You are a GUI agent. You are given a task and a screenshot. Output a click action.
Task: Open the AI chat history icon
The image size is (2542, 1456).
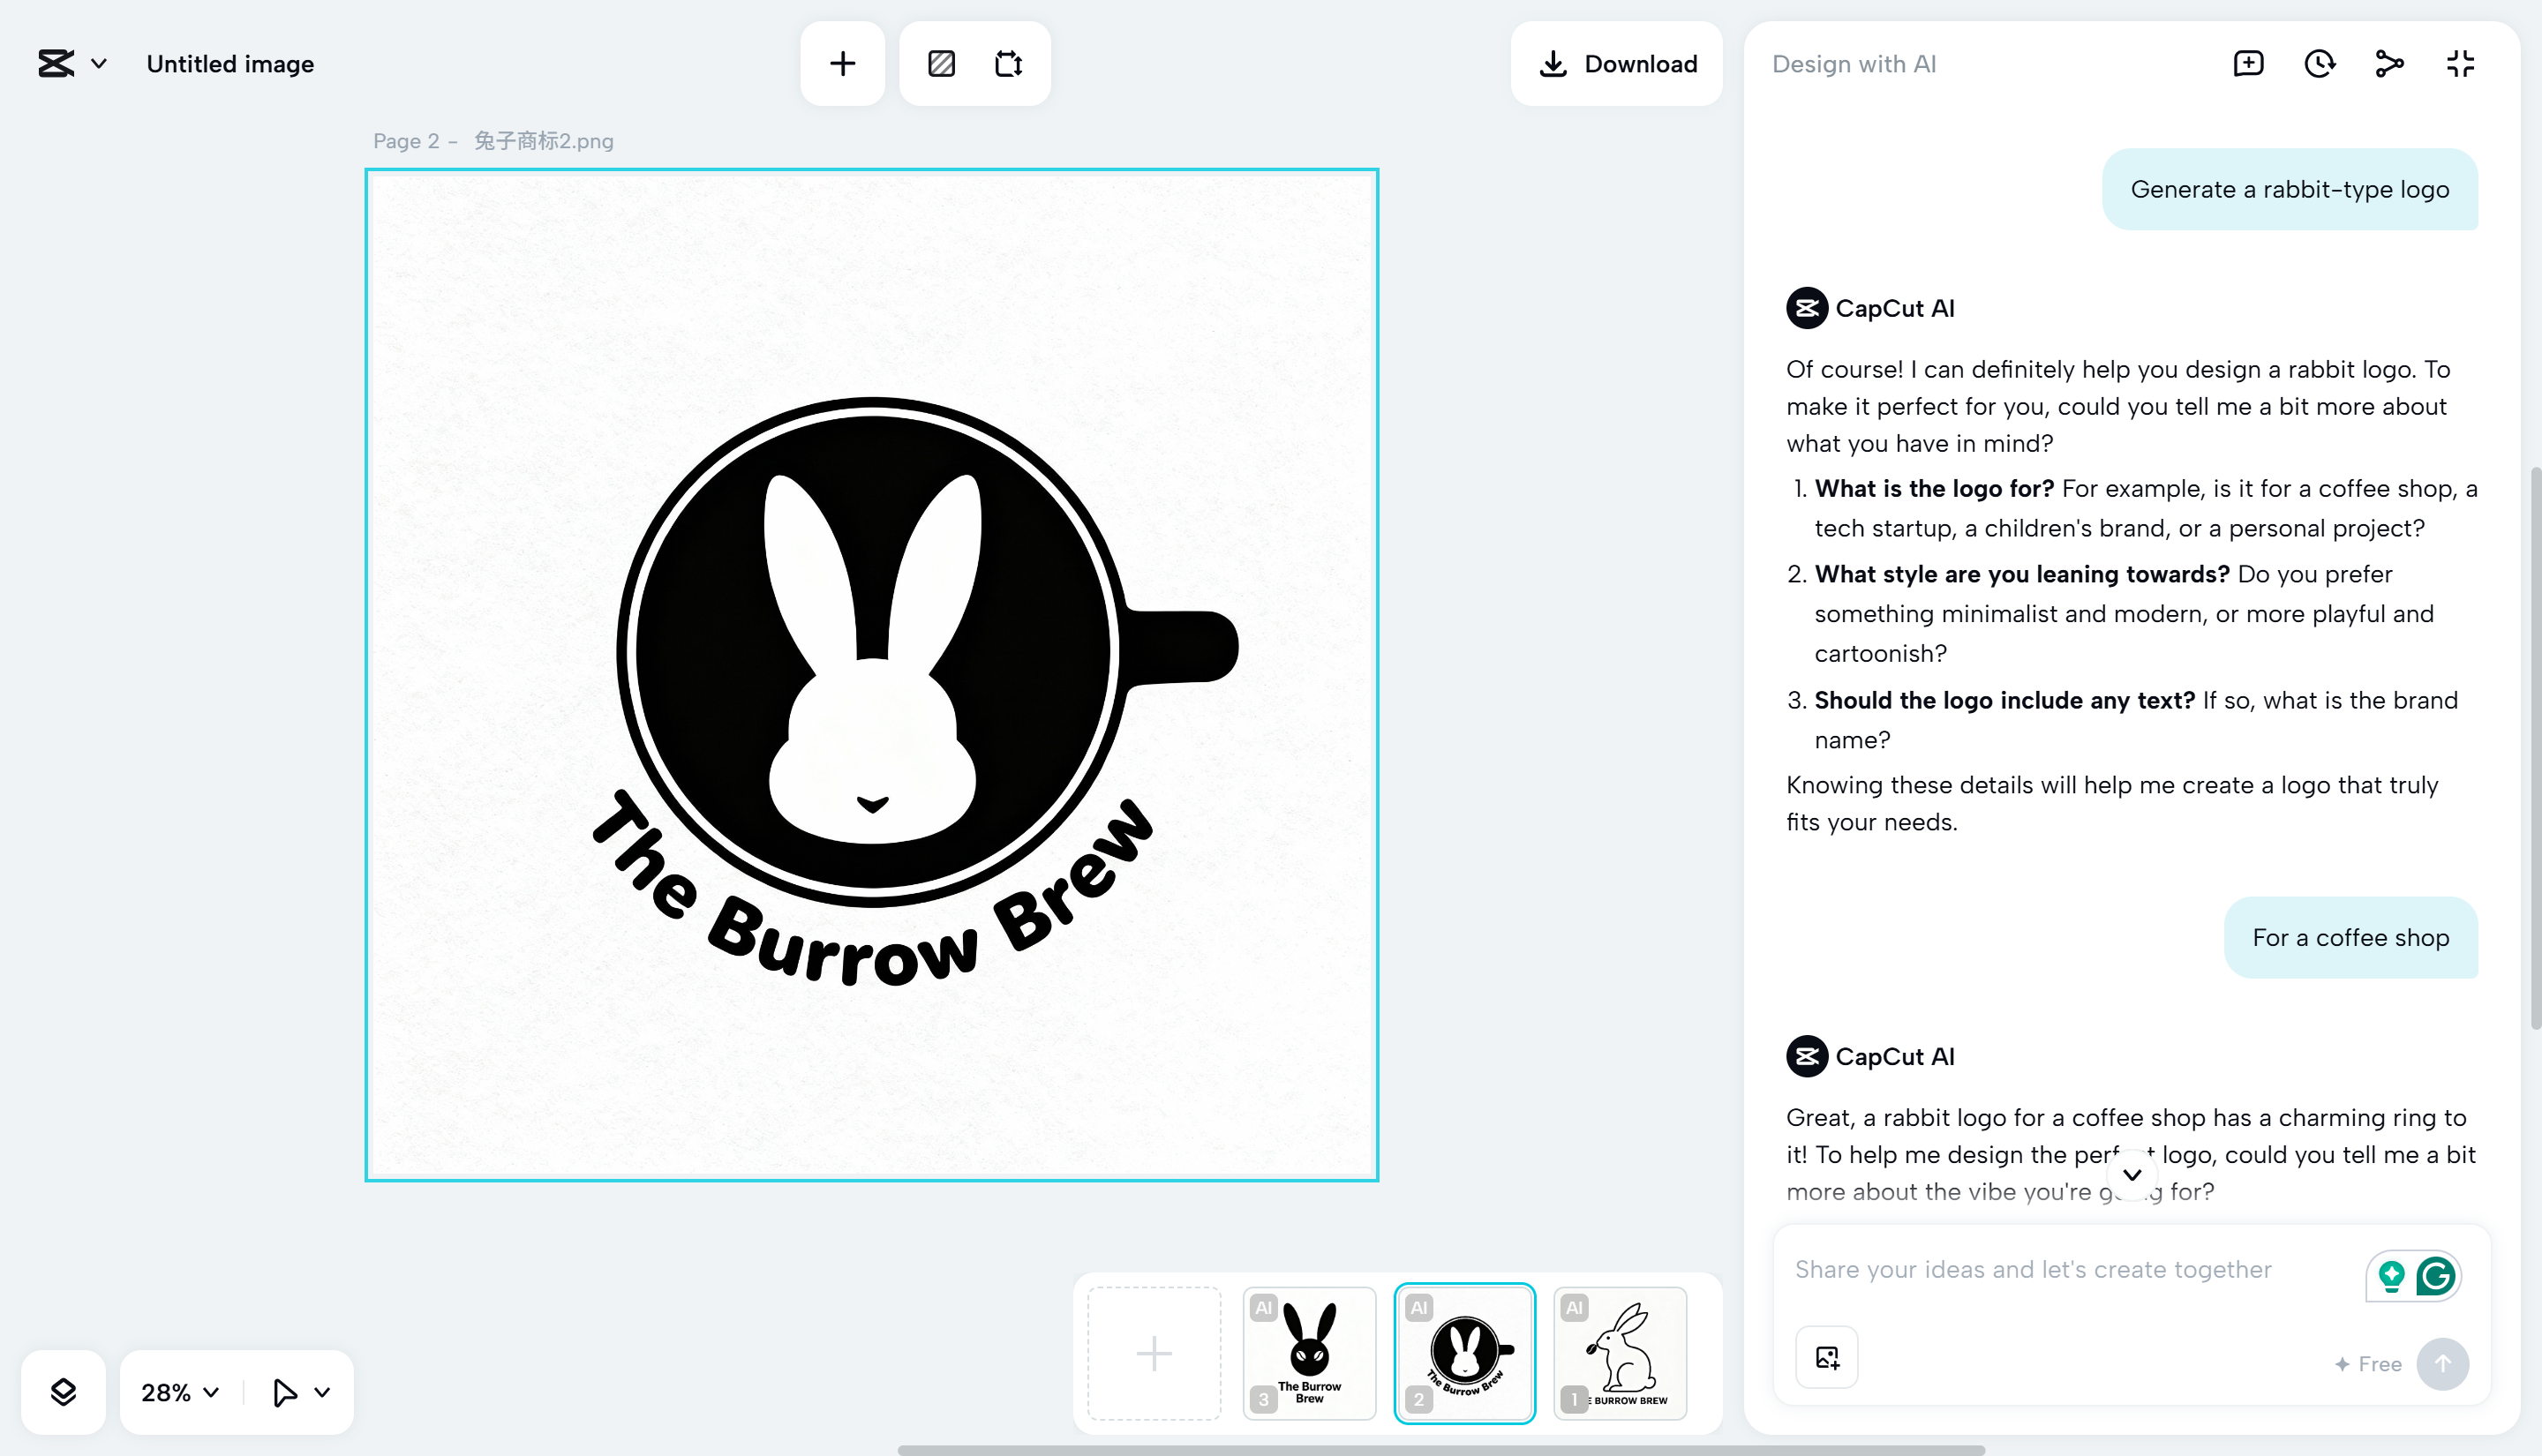[2319, 64]
